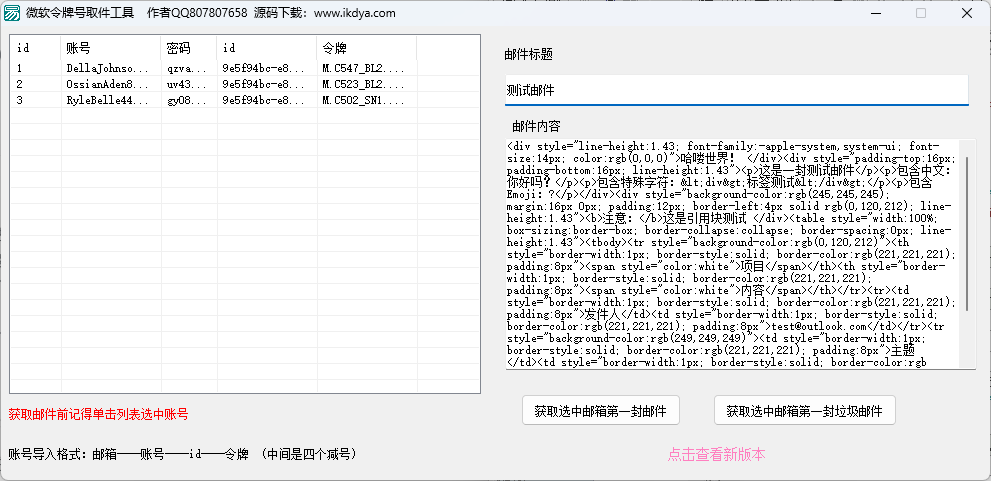The width and height of the screenshot is (991, 481).
Task: Click the 9e5f94bc-e8... cell in row 2
Action: (266, 83)
